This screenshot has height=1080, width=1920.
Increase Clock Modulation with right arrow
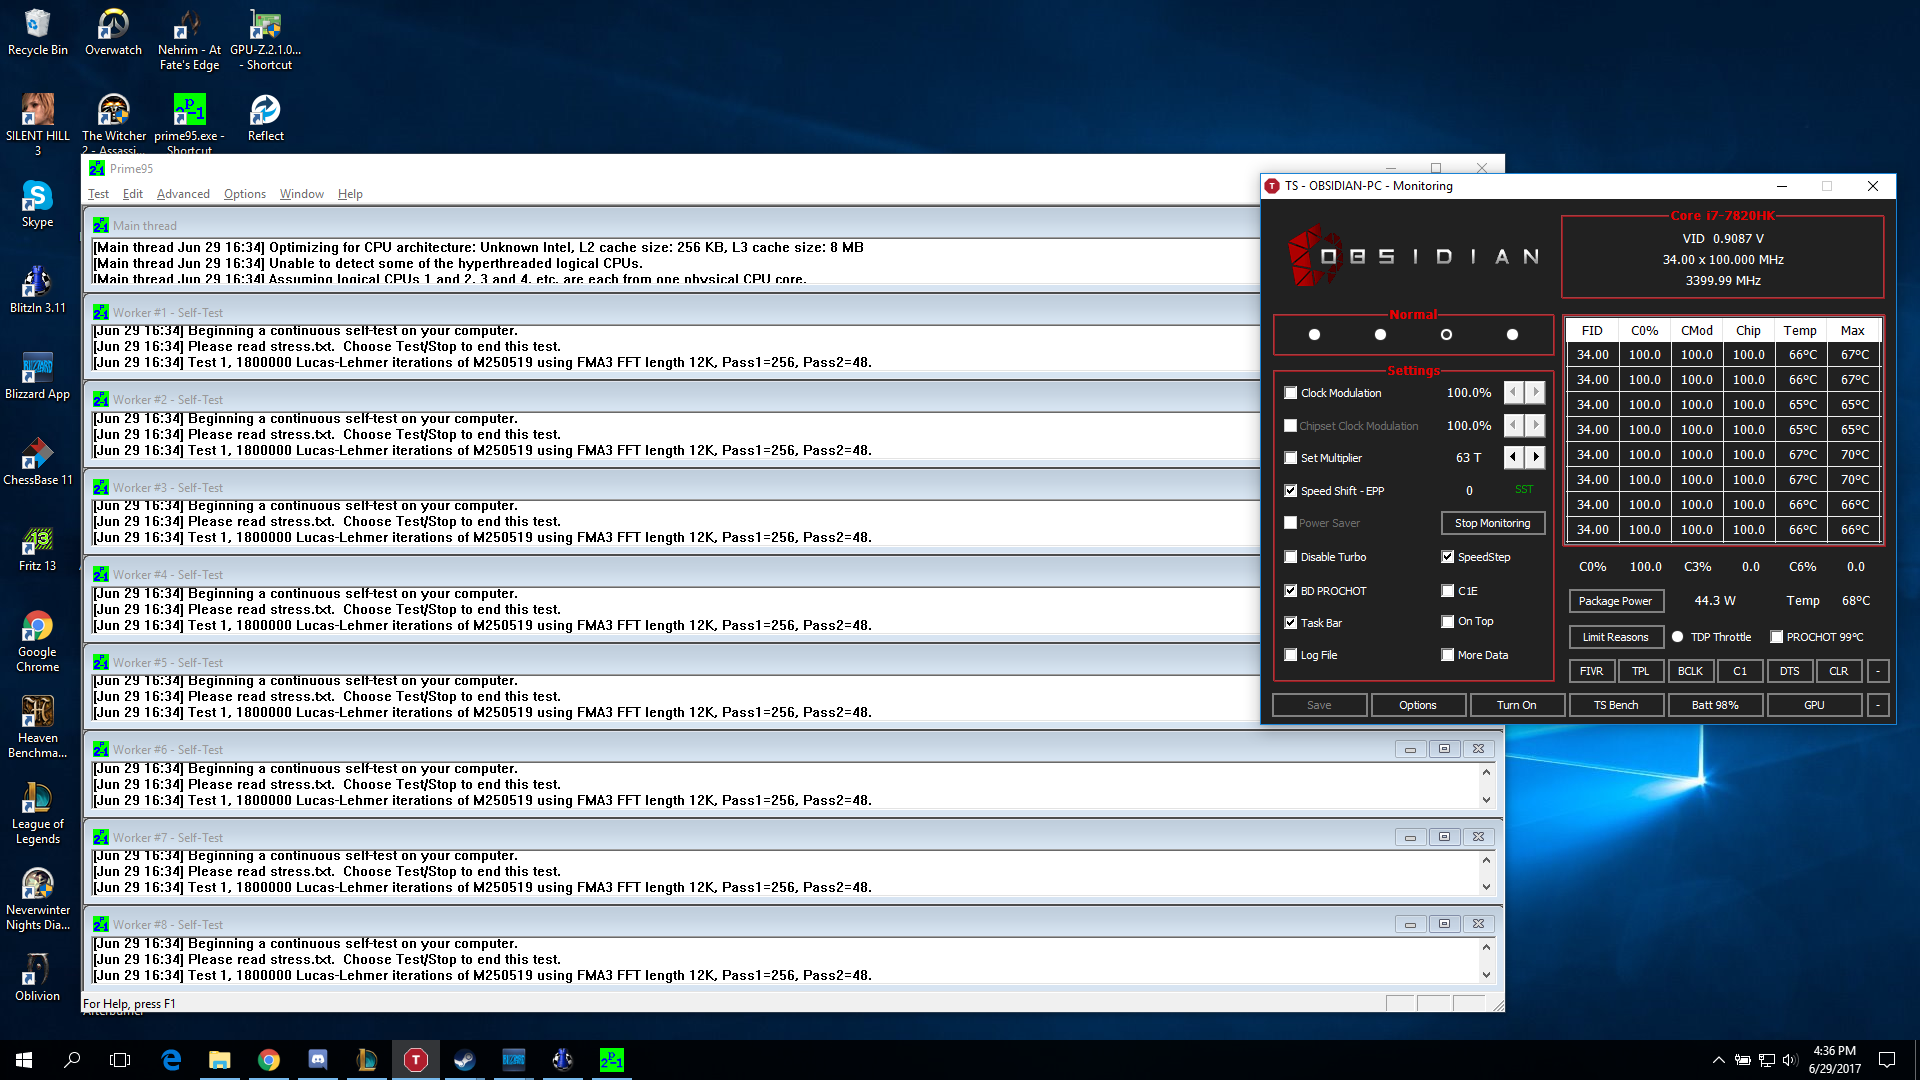coord(1536,393)
